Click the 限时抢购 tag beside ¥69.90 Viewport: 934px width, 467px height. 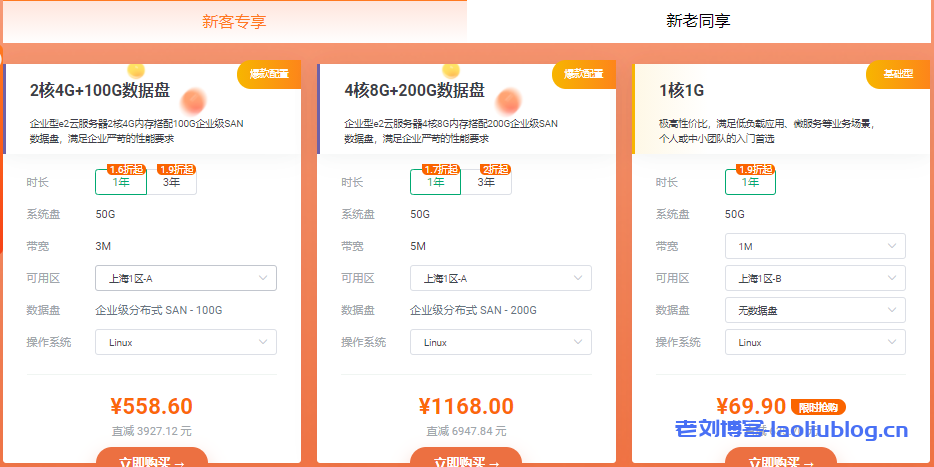(x=819, y=407)
